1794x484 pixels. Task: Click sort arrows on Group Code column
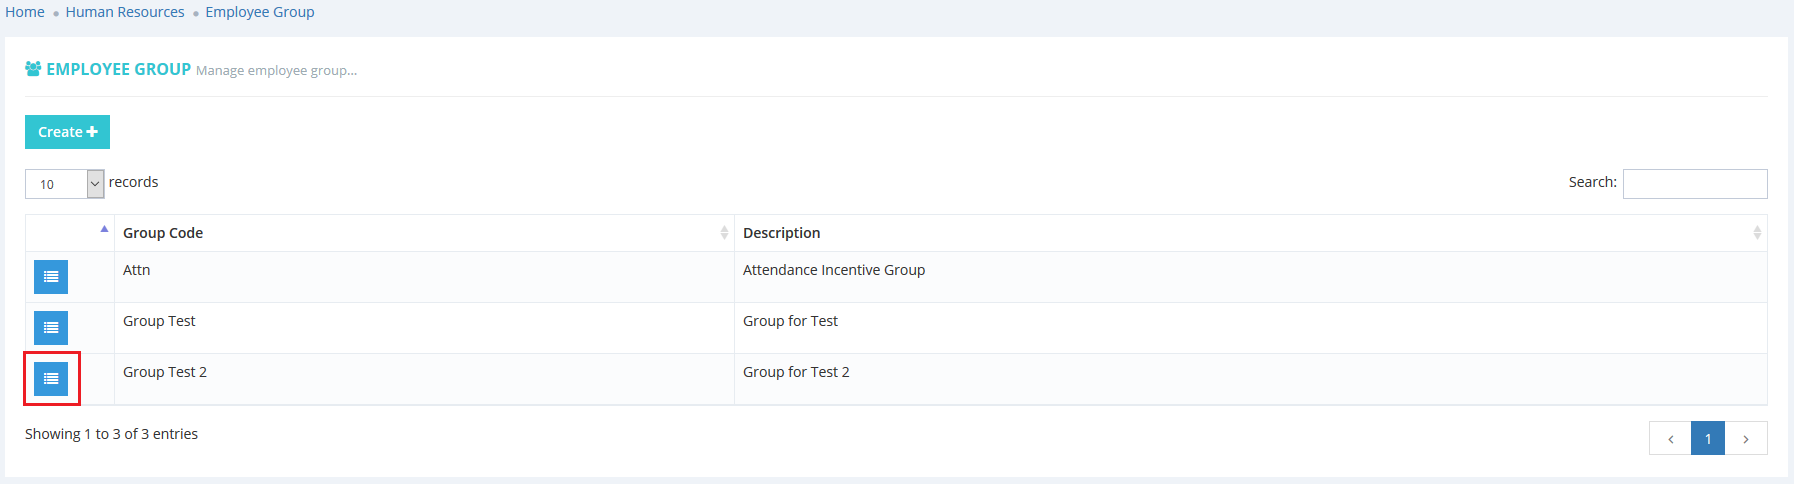724,233
